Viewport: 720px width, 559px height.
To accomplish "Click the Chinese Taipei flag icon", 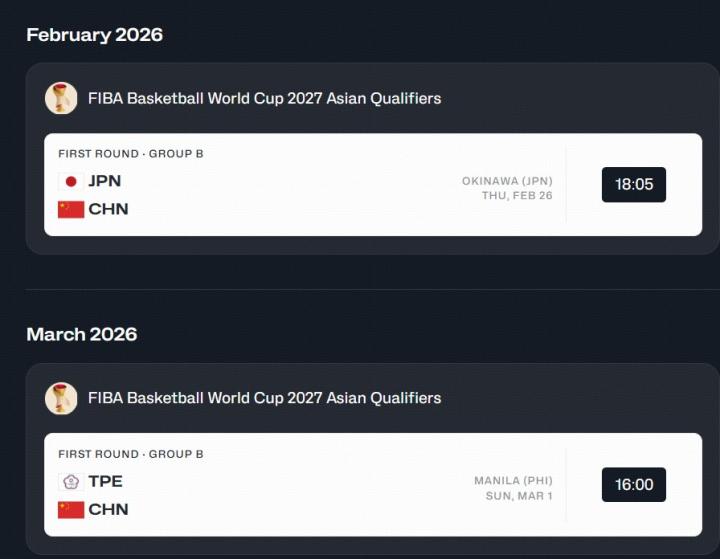I will [x=70, y=481].
